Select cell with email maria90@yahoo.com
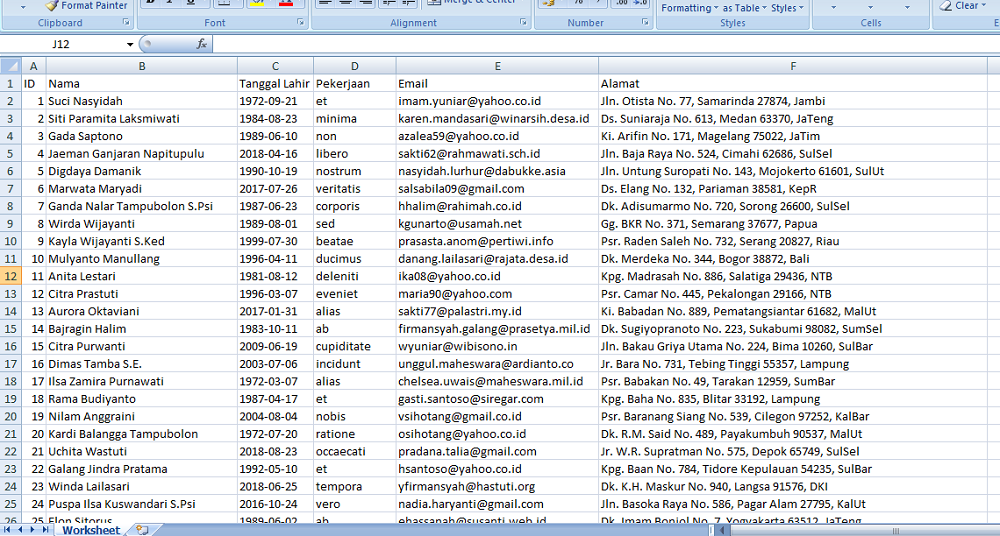The image size is (1000, 536). point(454,294)
